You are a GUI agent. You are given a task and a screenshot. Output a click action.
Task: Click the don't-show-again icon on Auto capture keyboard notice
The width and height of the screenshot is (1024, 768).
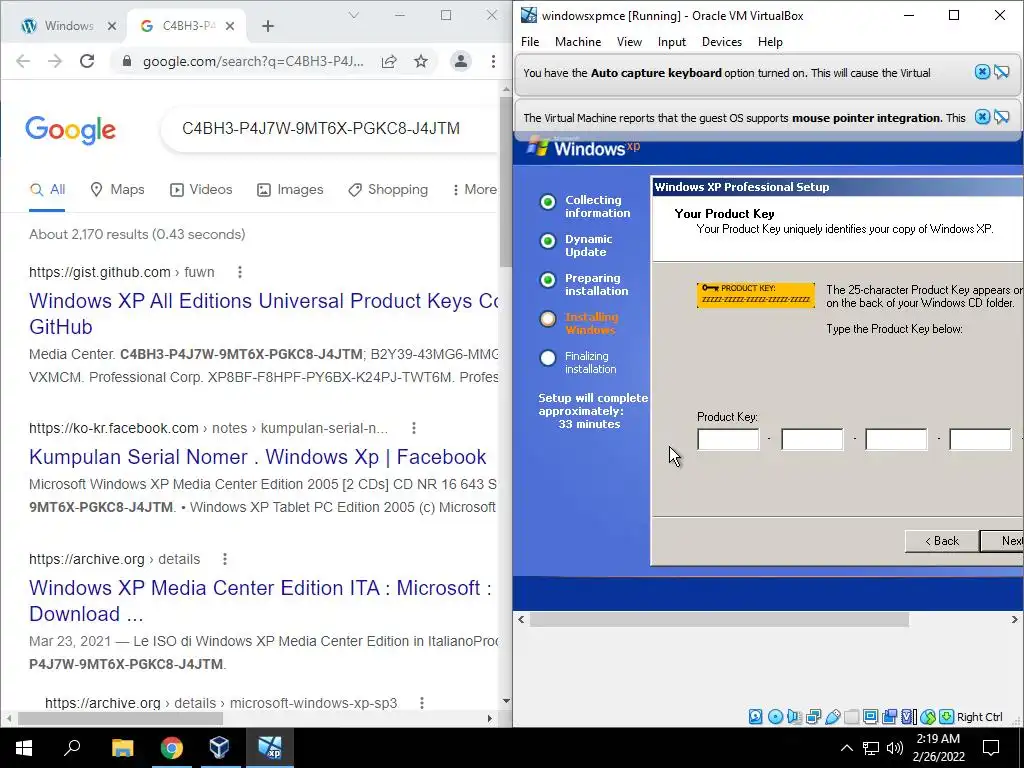[x=1002, y=72]
